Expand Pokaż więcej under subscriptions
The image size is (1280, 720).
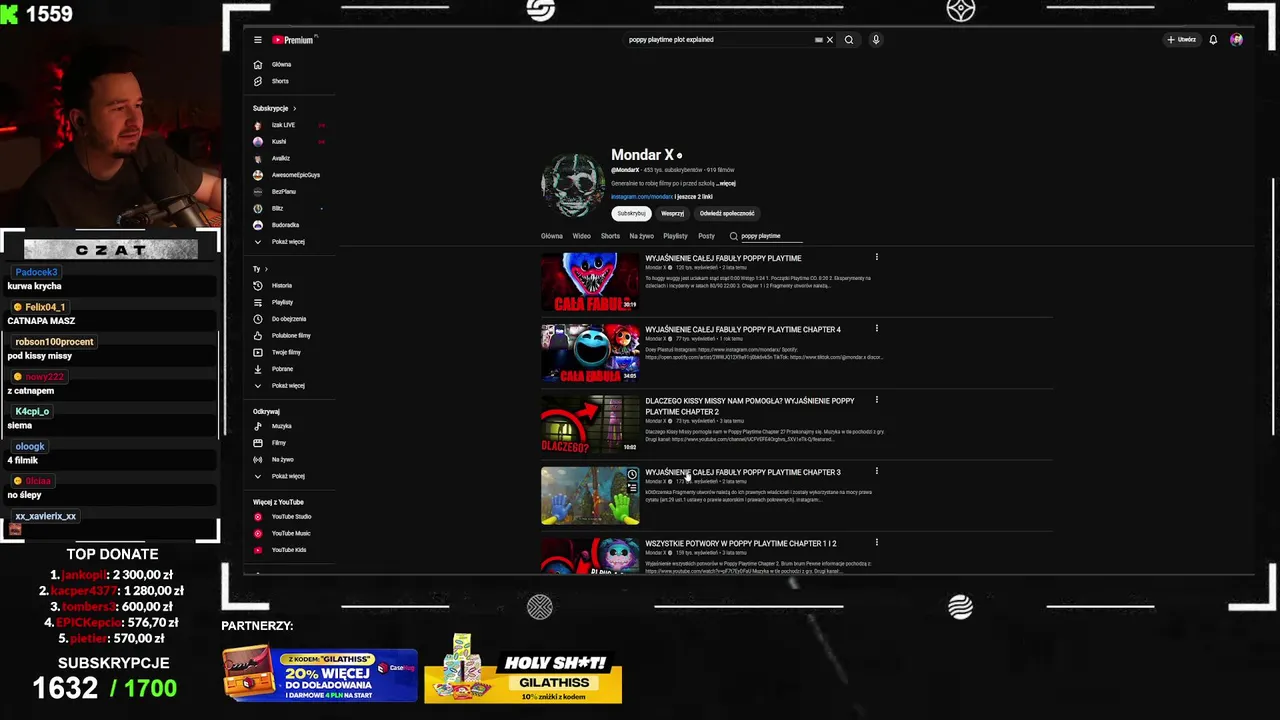(x=290, y=242)
